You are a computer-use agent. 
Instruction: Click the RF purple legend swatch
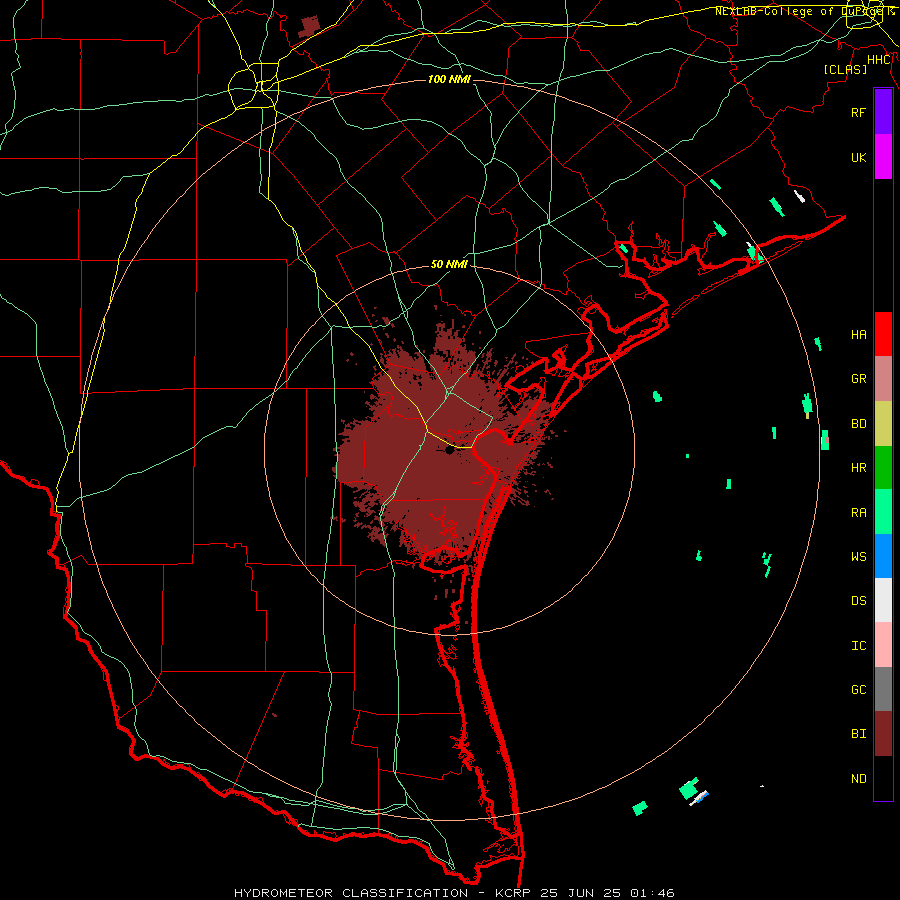click(883, 112)
